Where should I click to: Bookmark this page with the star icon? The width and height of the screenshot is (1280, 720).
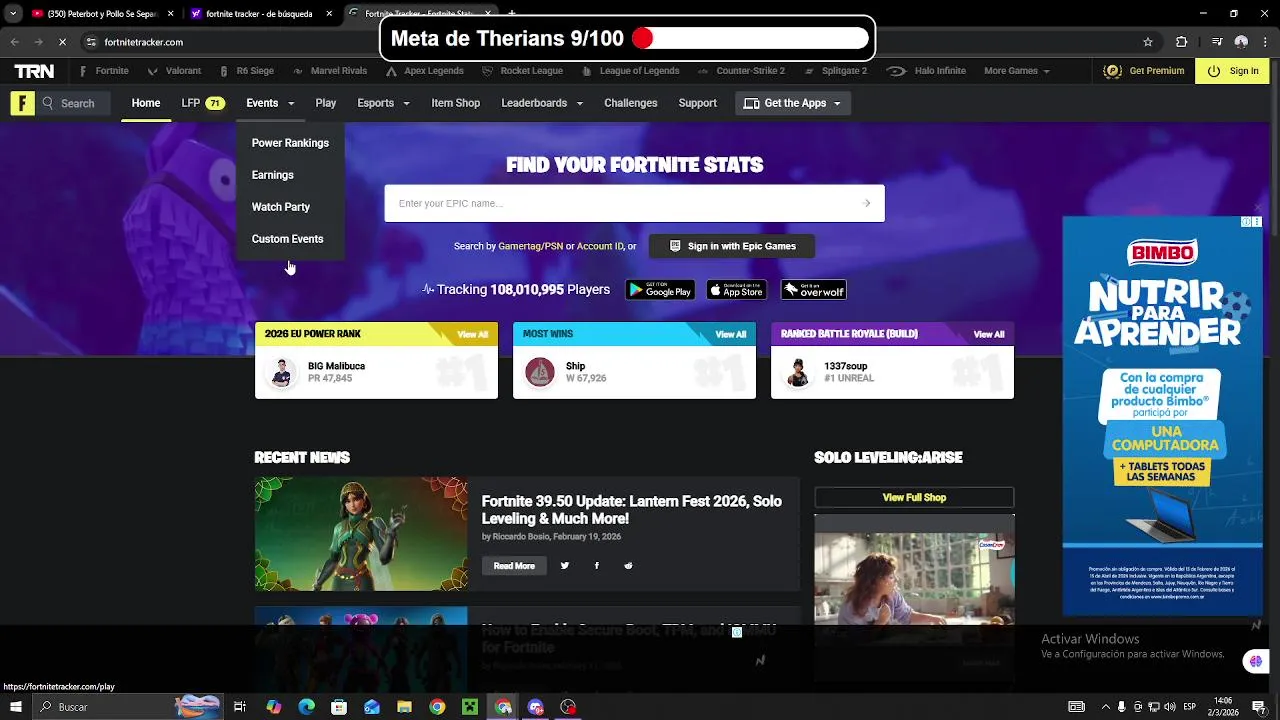tap(1148, 42)
